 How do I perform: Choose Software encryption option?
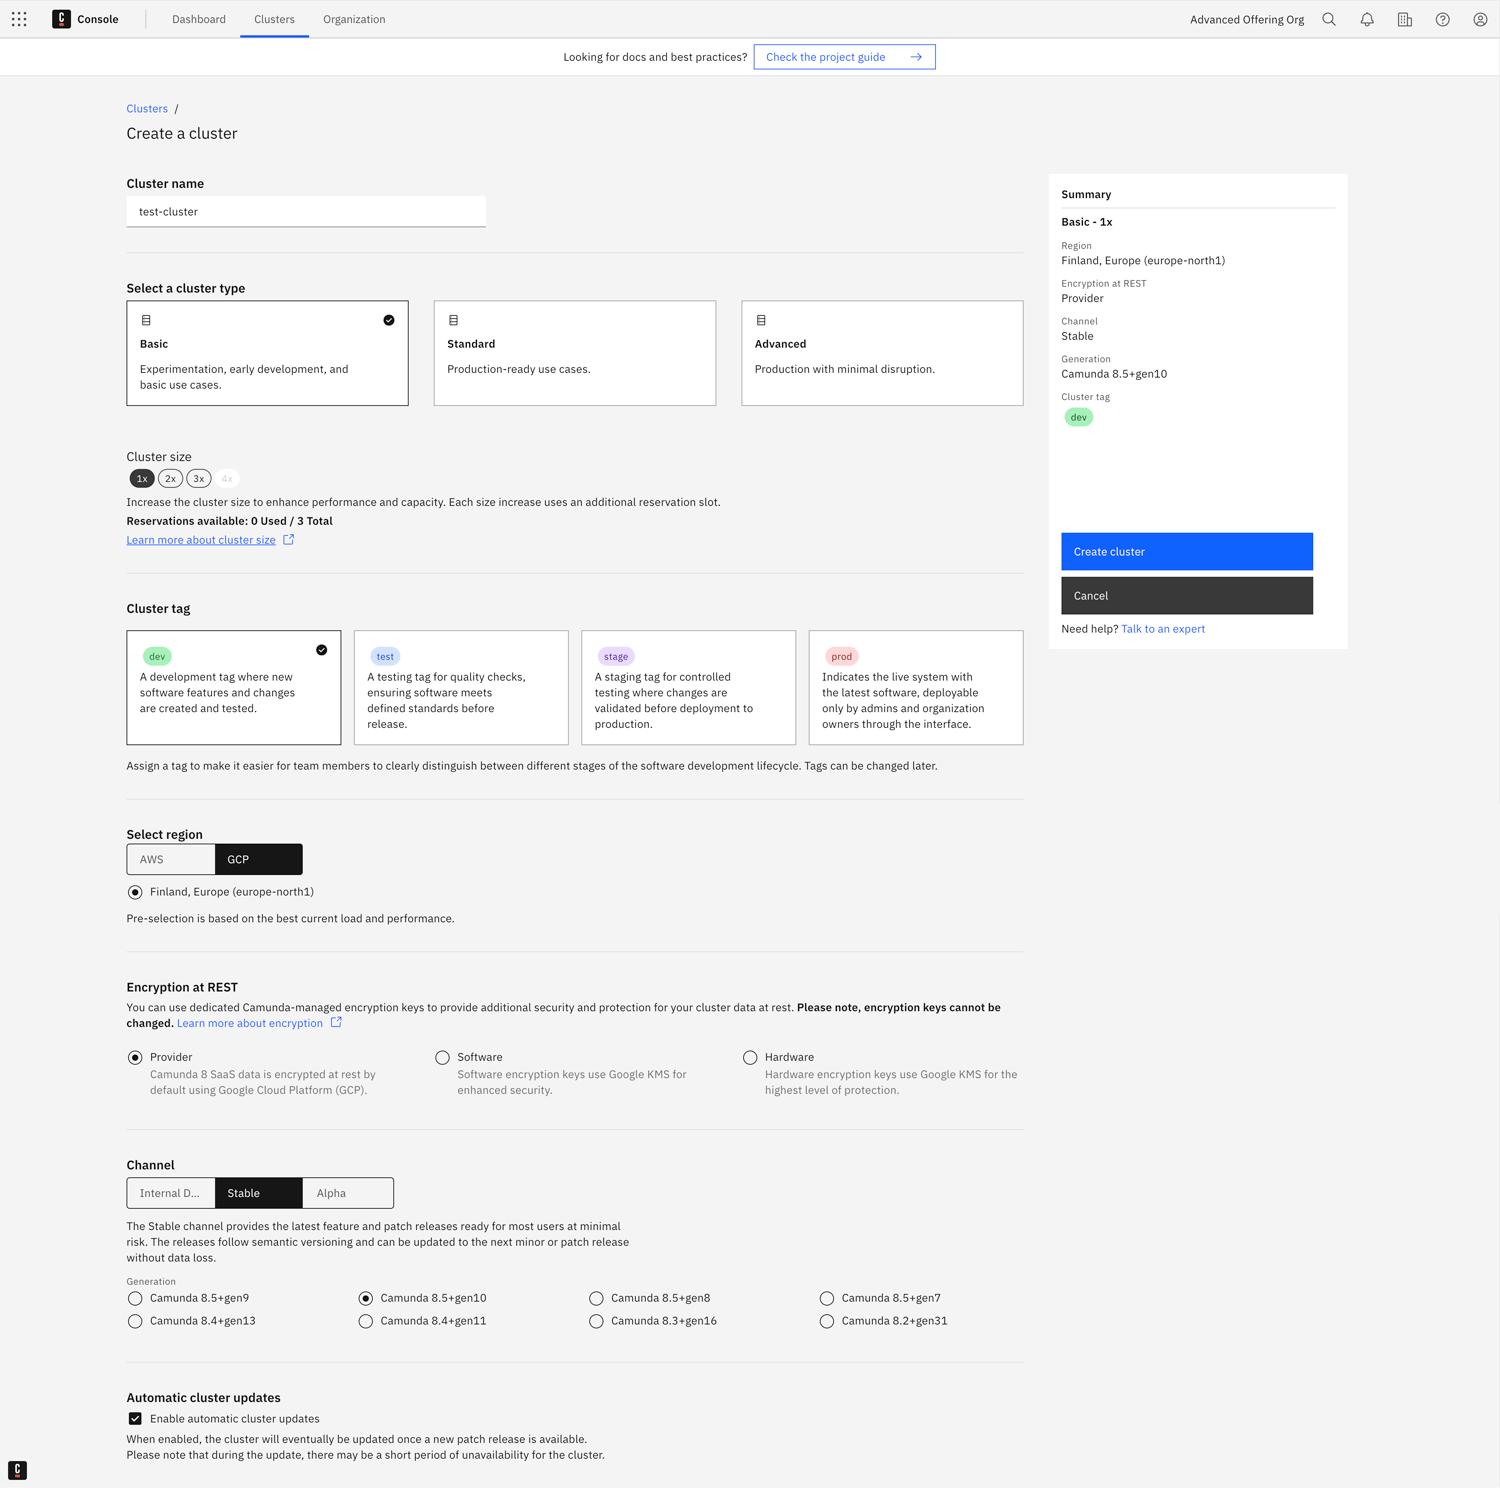click(x=442, y=1057)
